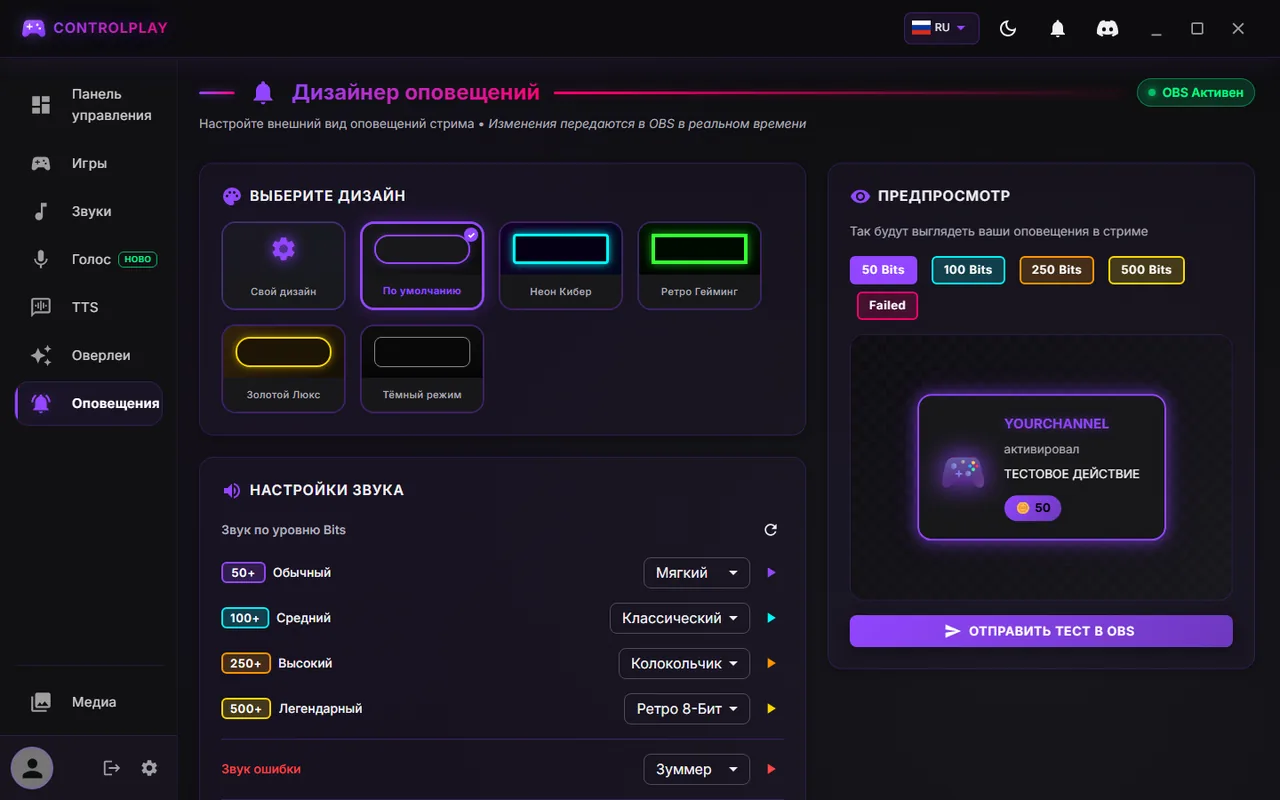Open the Оверлеи sidebar section
The height and width of the screenshot is (800, 1280).
(88, 355)
